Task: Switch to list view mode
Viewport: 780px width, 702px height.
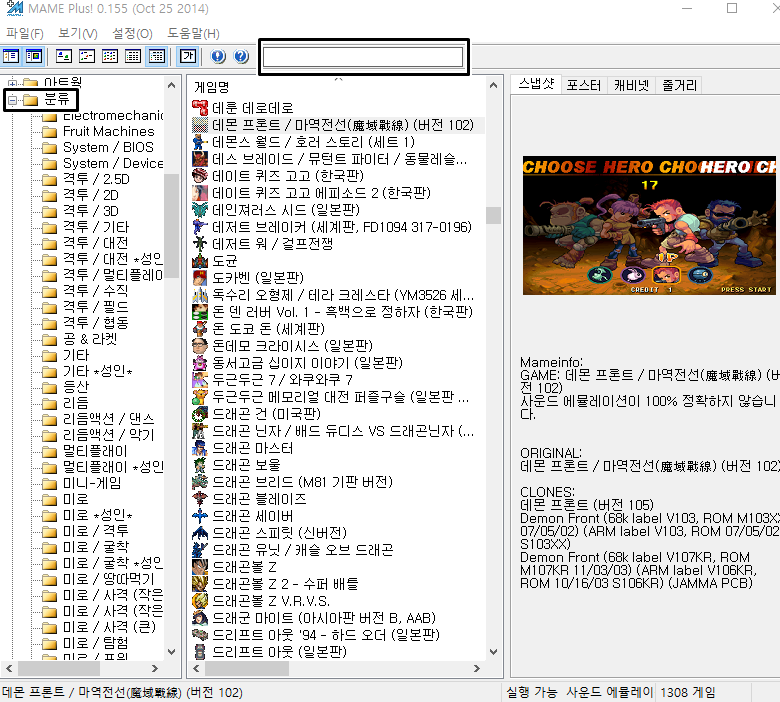Action: tap(110, 56)
